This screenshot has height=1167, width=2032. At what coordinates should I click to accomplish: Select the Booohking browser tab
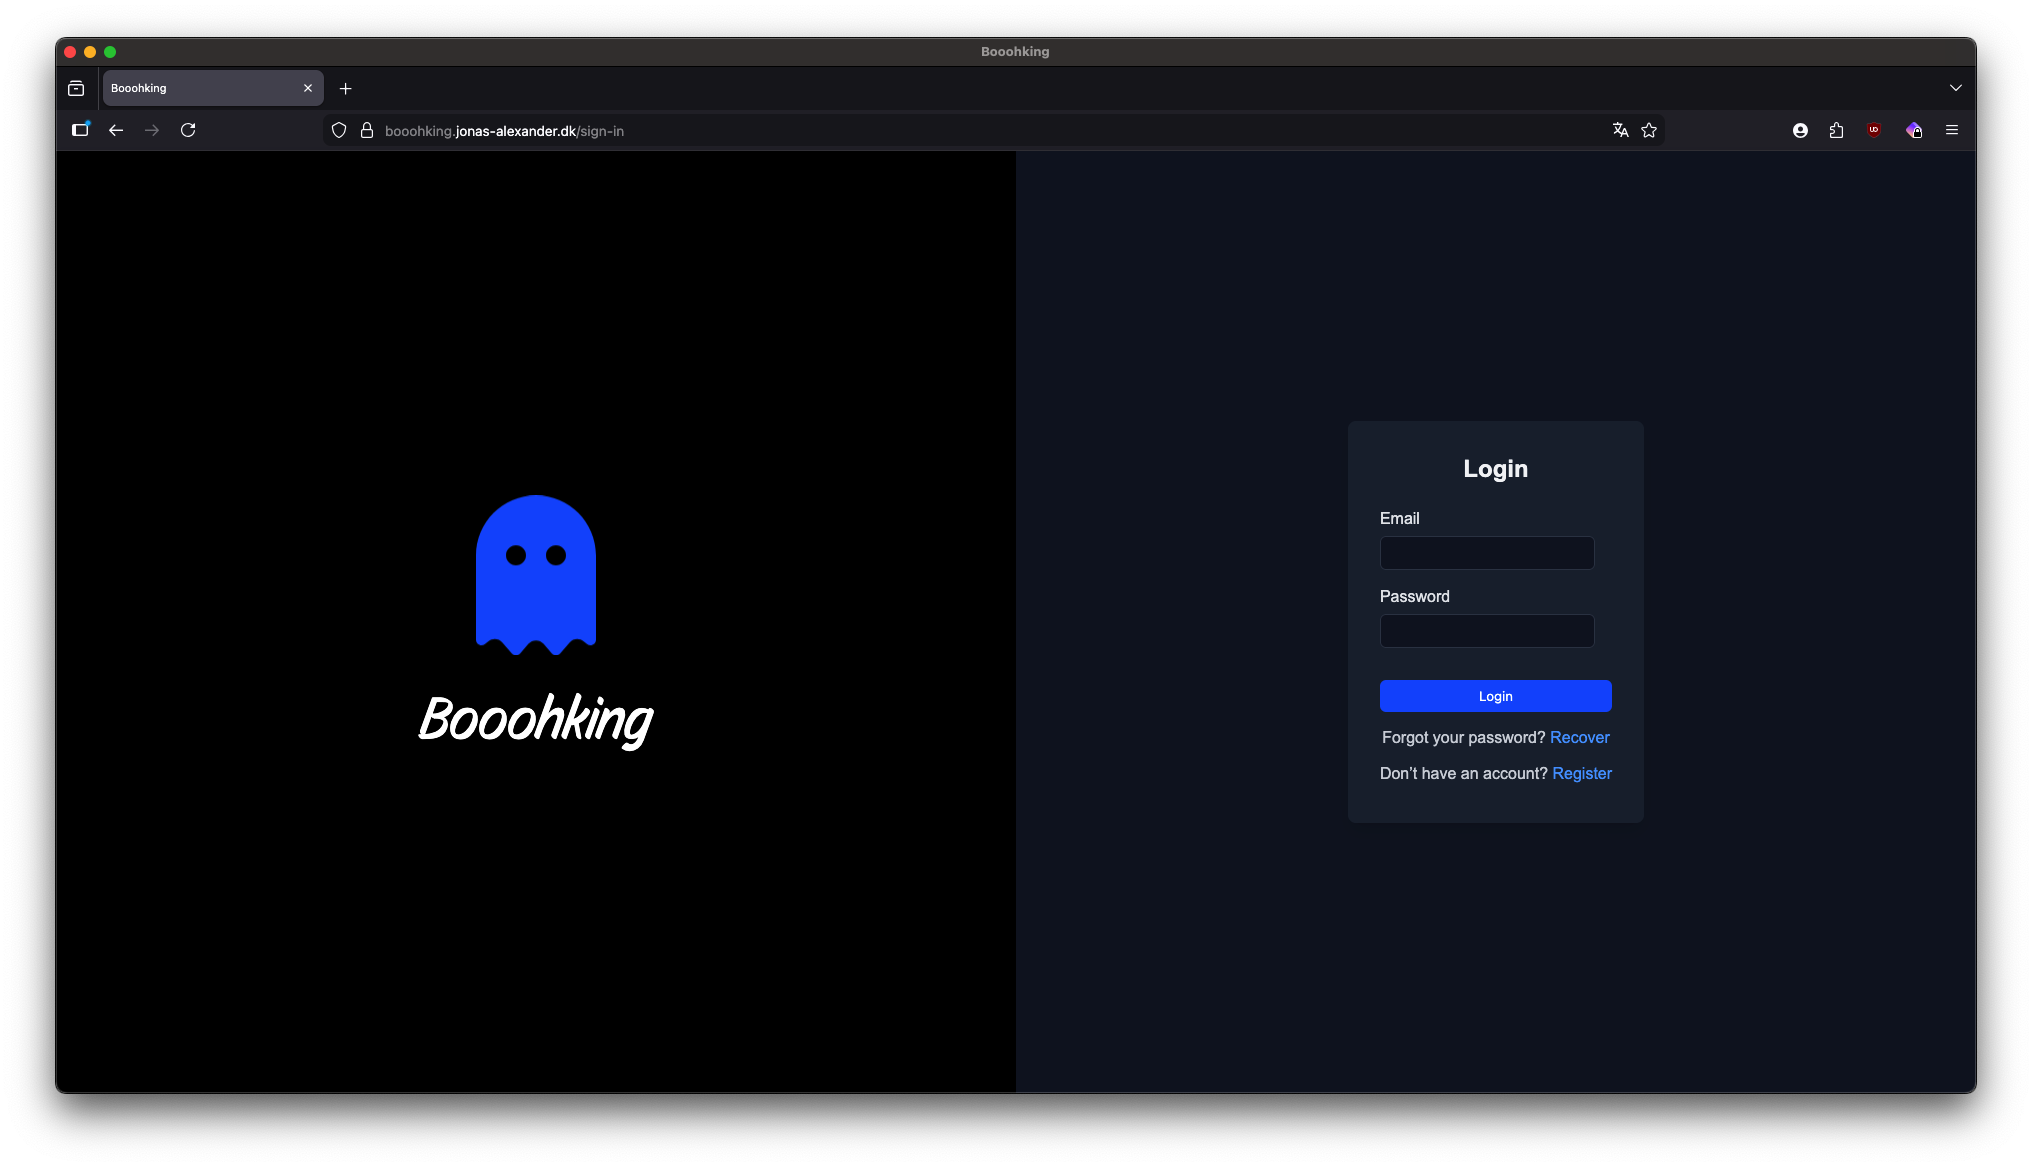click(200, 88)
